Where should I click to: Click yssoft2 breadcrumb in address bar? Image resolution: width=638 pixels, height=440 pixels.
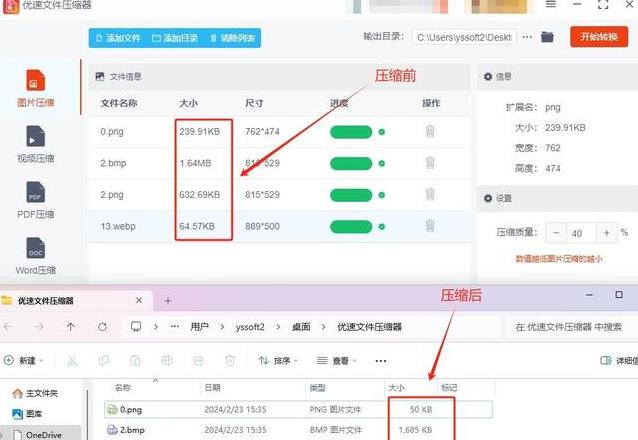[x=250, y=327]
